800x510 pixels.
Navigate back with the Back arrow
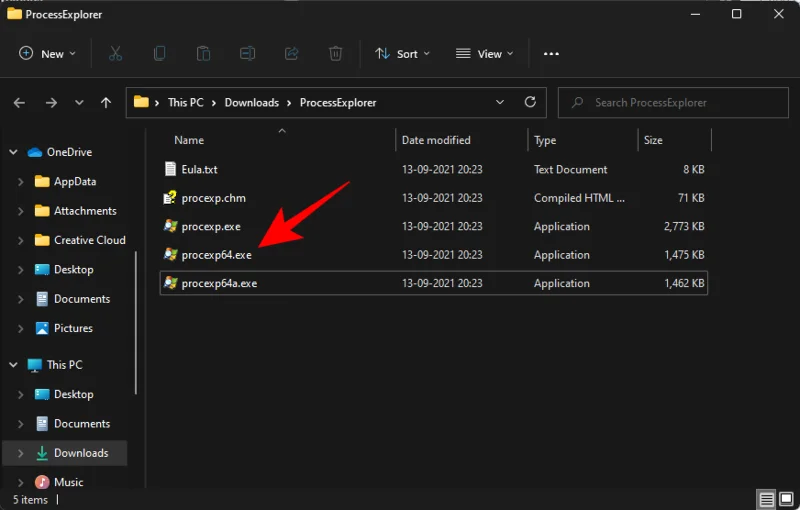click(x=20, y=103)
